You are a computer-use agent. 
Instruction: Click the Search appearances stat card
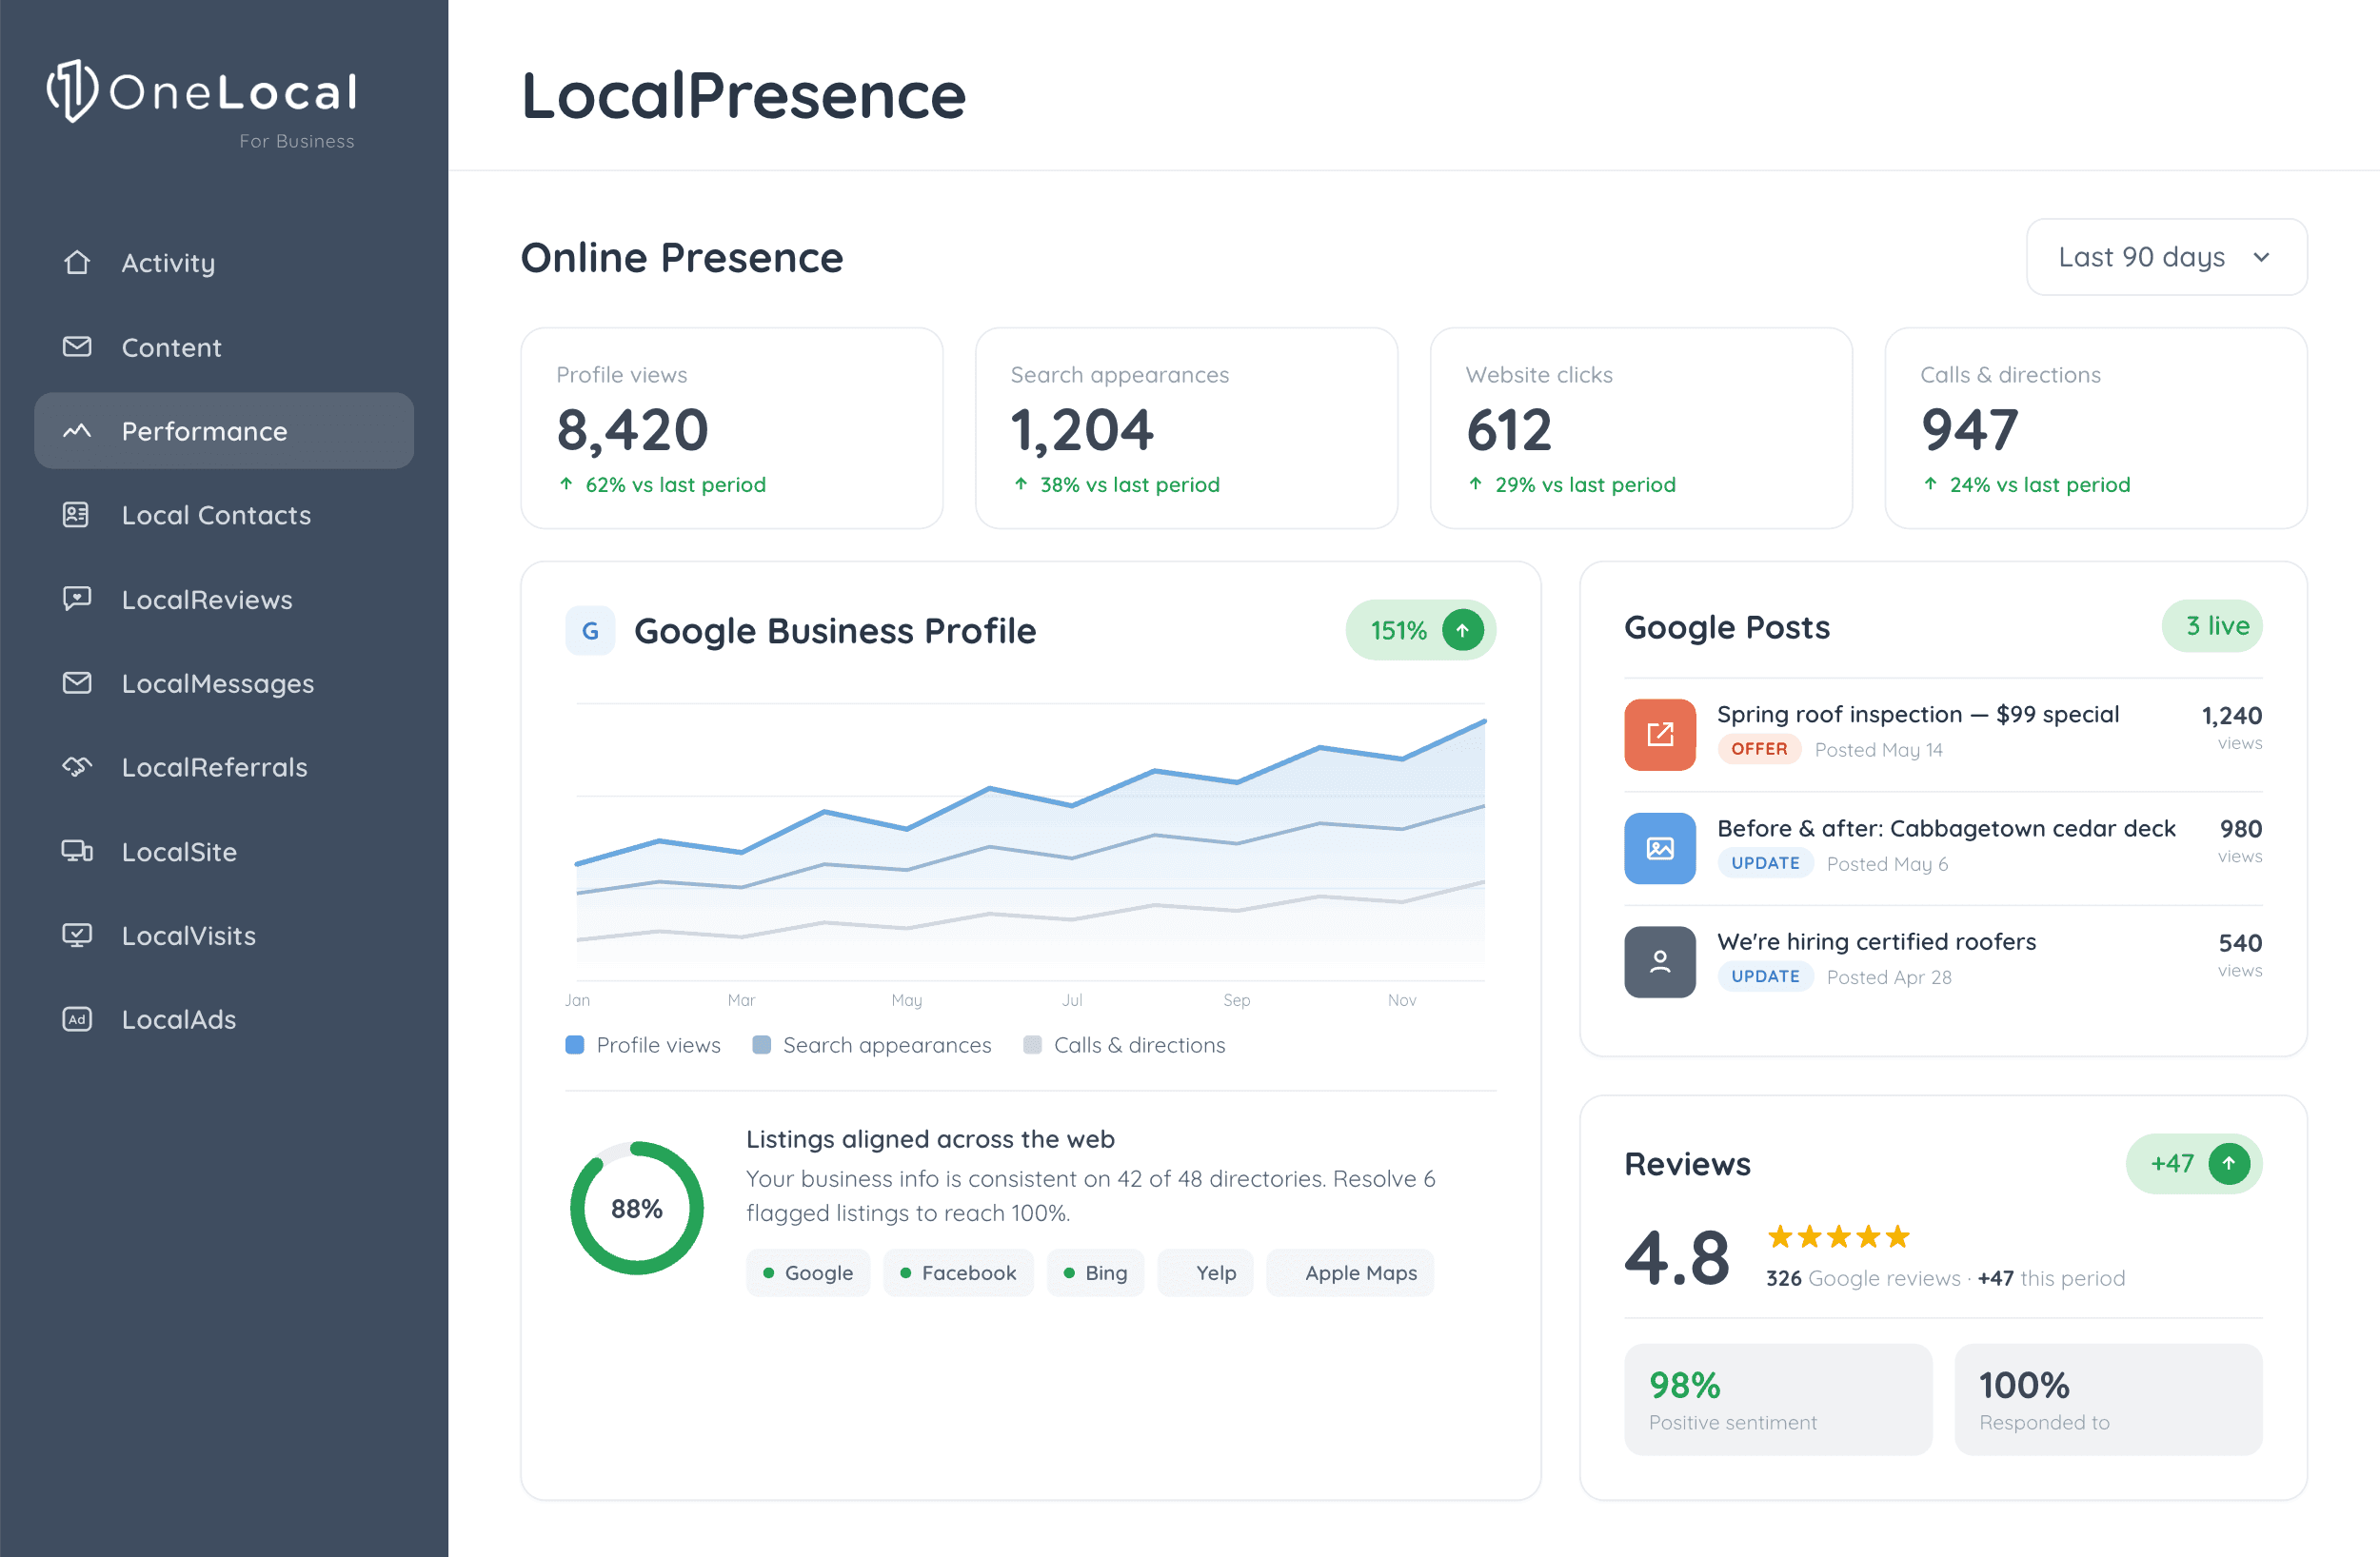1186,428
